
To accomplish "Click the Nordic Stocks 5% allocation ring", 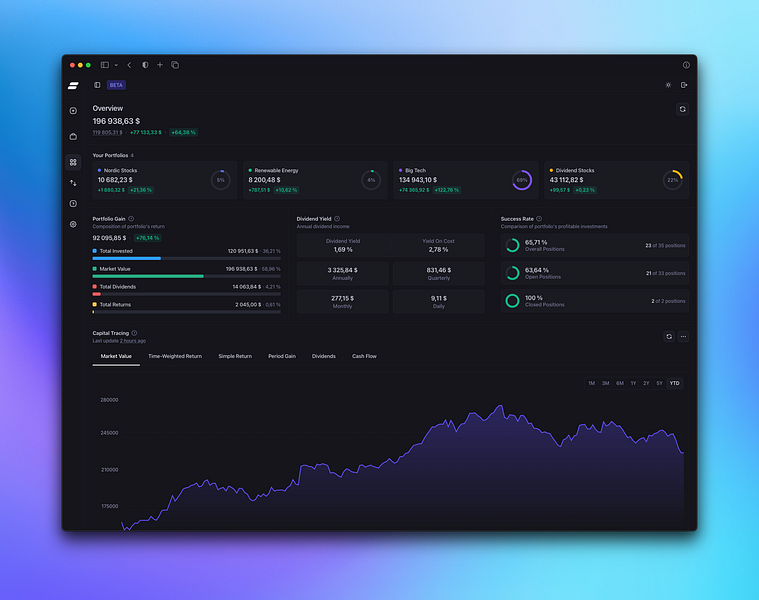I will [x=221, y=180].
